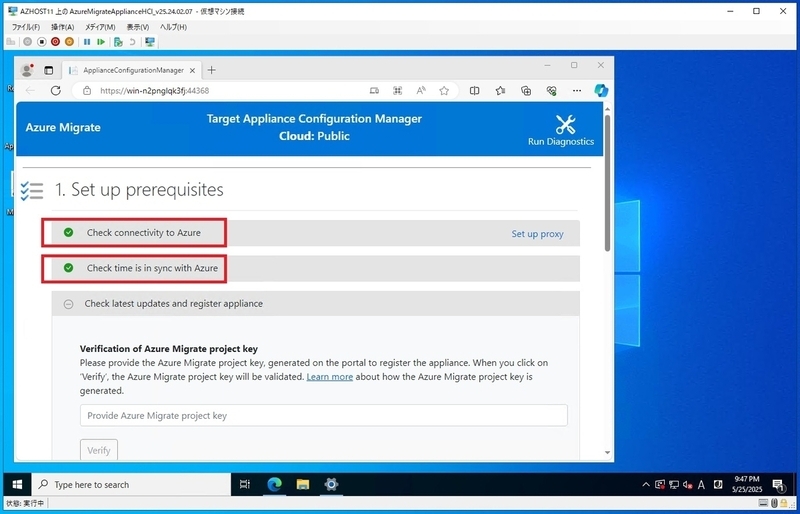Screen dimensions: 800x514
Task: Click the send-to-devices icon in address bar
Action: tap(374, 91)
